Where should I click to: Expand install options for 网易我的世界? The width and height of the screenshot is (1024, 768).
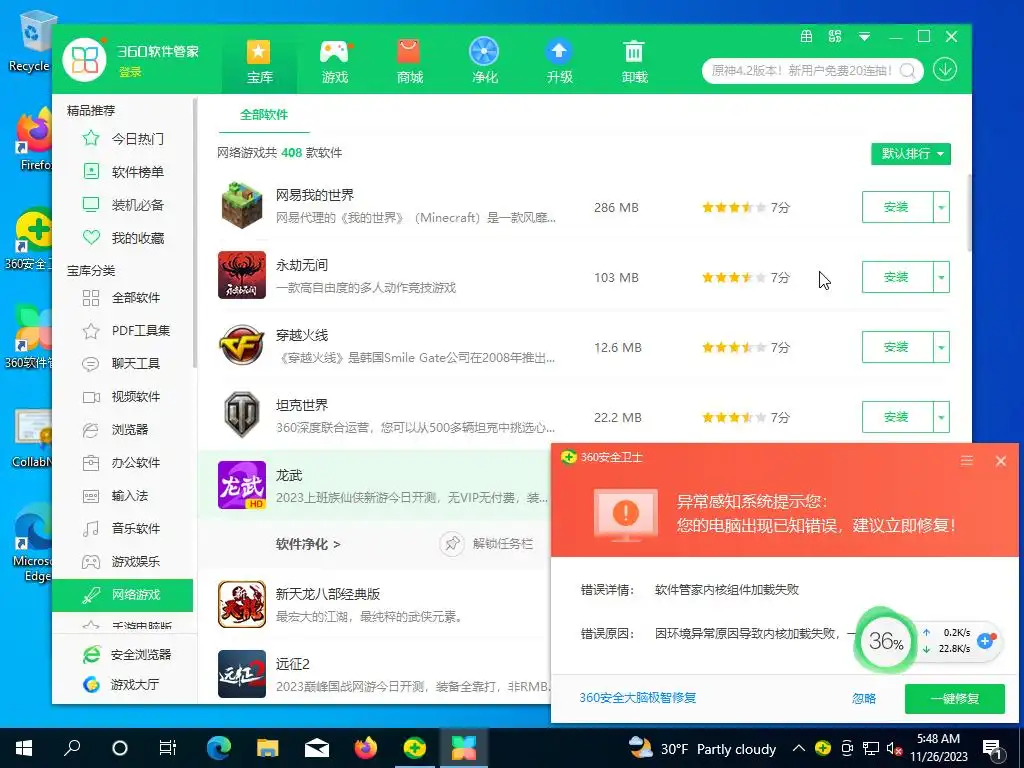(941, 207)
